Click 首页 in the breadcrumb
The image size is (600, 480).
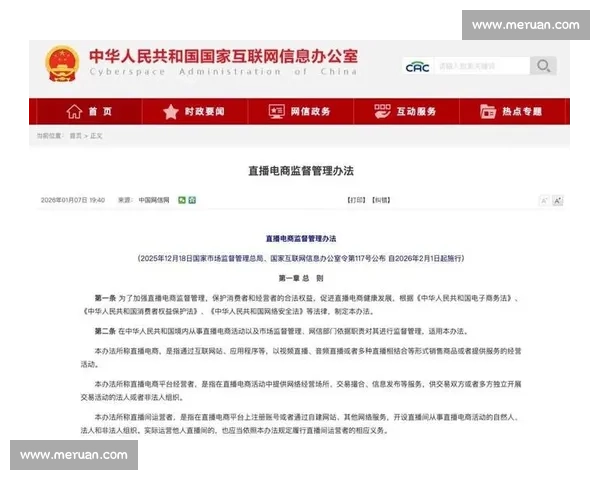coord(75,136)
